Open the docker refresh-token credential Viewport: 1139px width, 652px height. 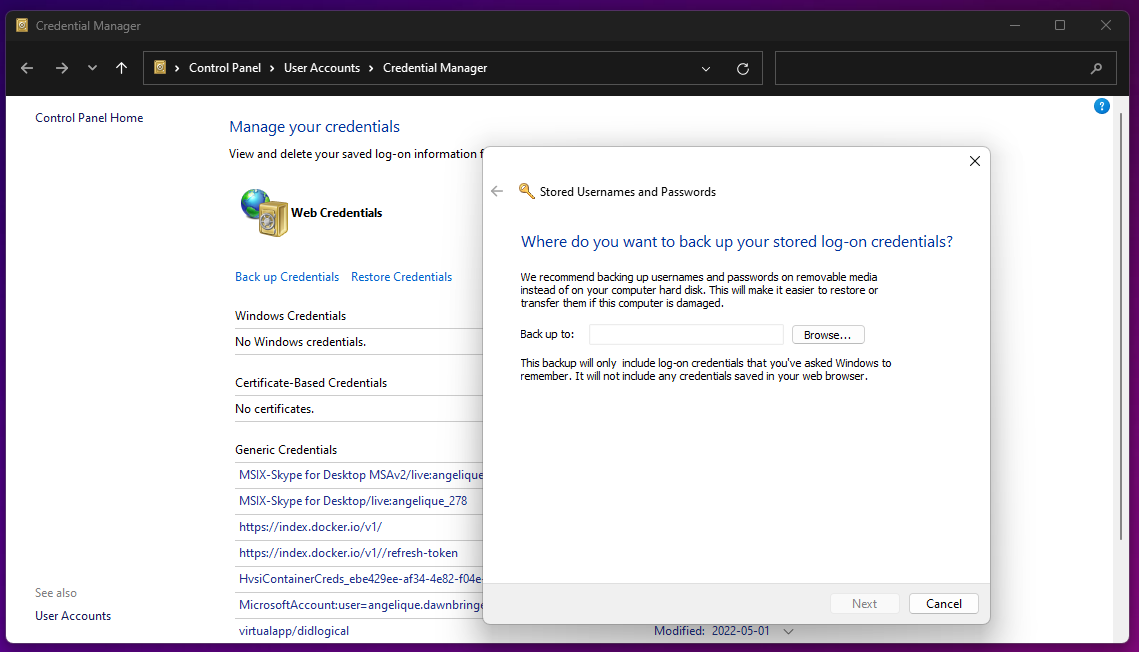pos(348,553)
